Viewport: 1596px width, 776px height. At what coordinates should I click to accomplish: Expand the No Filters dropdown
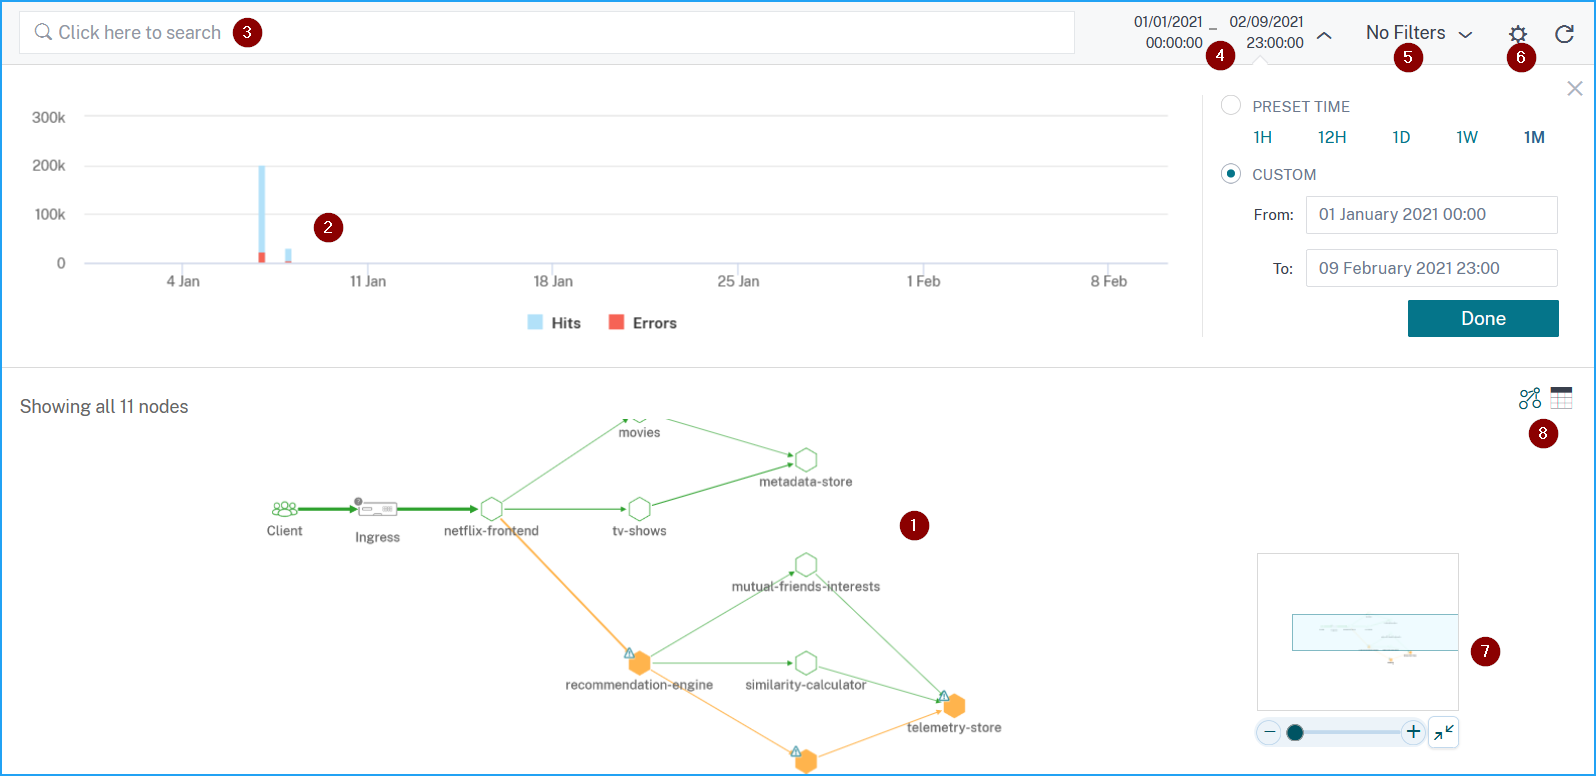tap(1419, 33)
